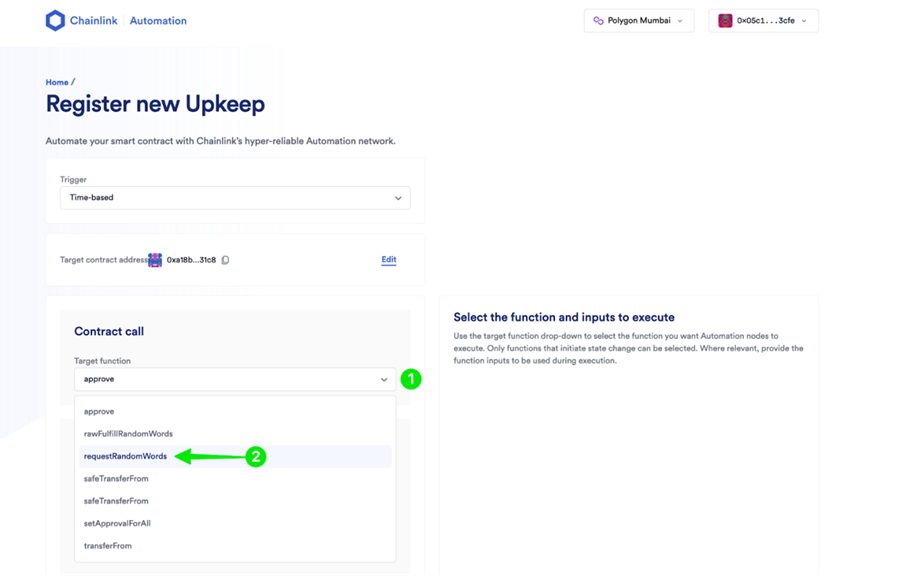Click the wallet account avatar icon
921x576 pixels.
tap(725, 21)
